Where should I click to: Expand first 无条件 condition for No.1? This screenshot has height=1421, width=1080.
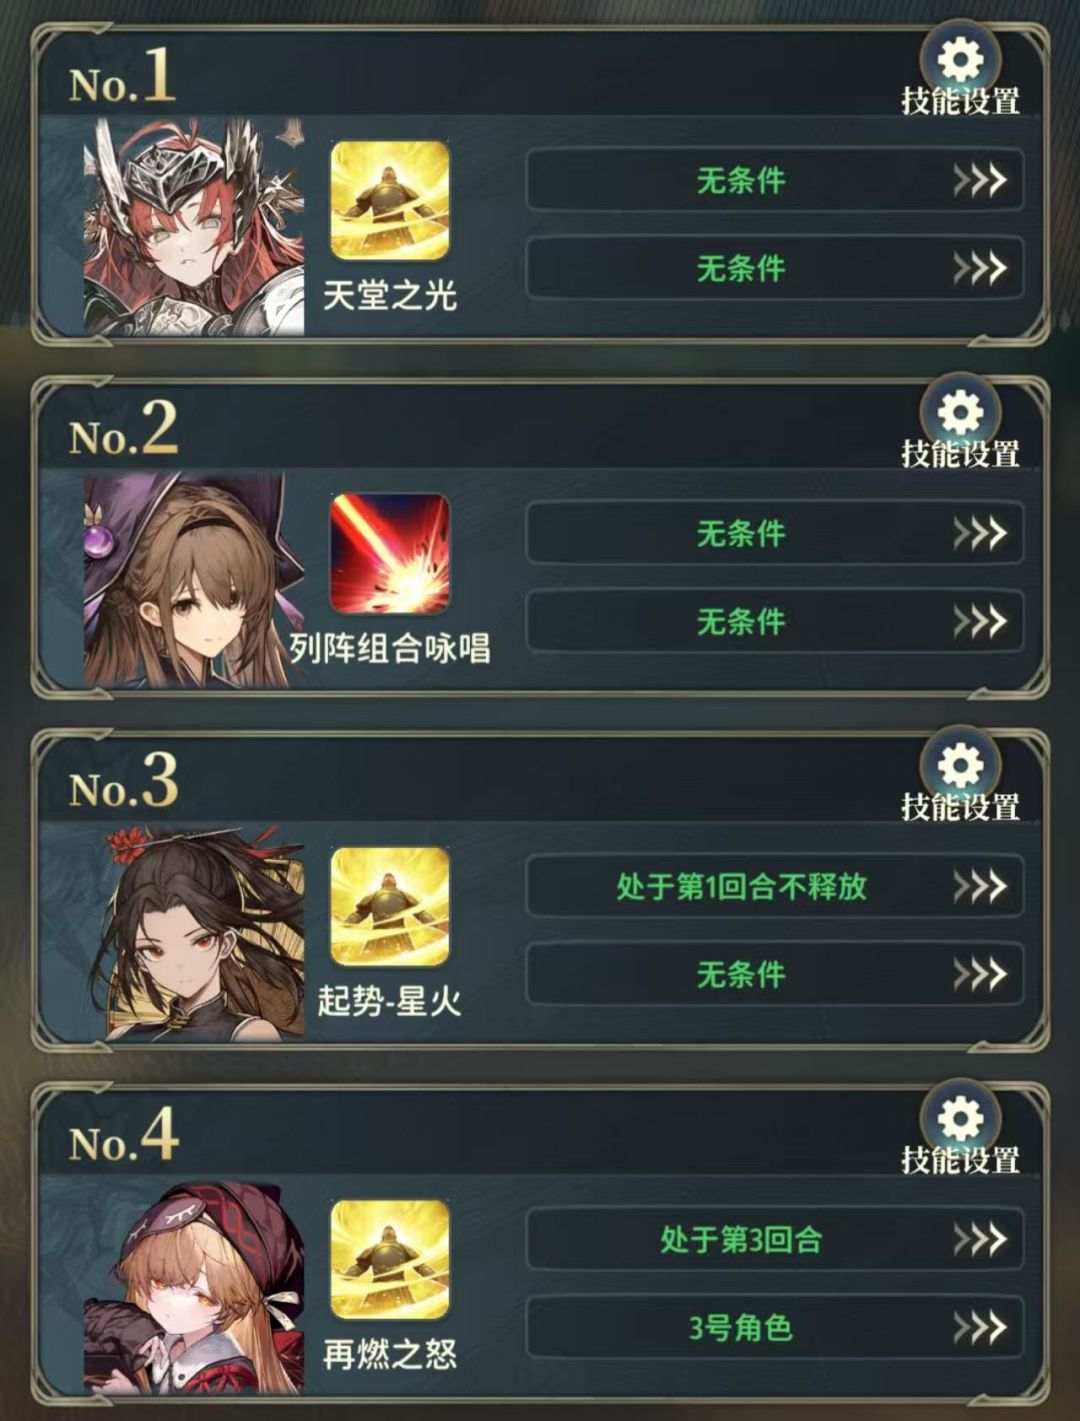[775, 180]
